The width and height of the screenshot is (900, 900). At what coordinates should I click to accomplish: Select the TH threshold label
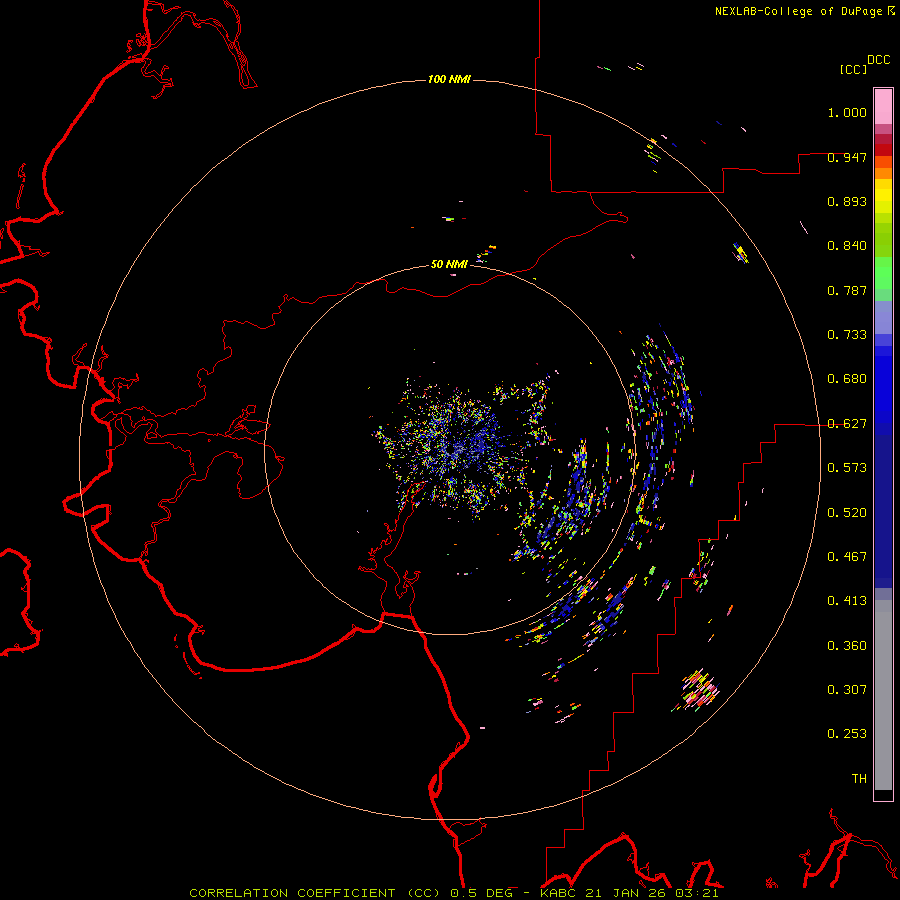[x=859, y=779]
